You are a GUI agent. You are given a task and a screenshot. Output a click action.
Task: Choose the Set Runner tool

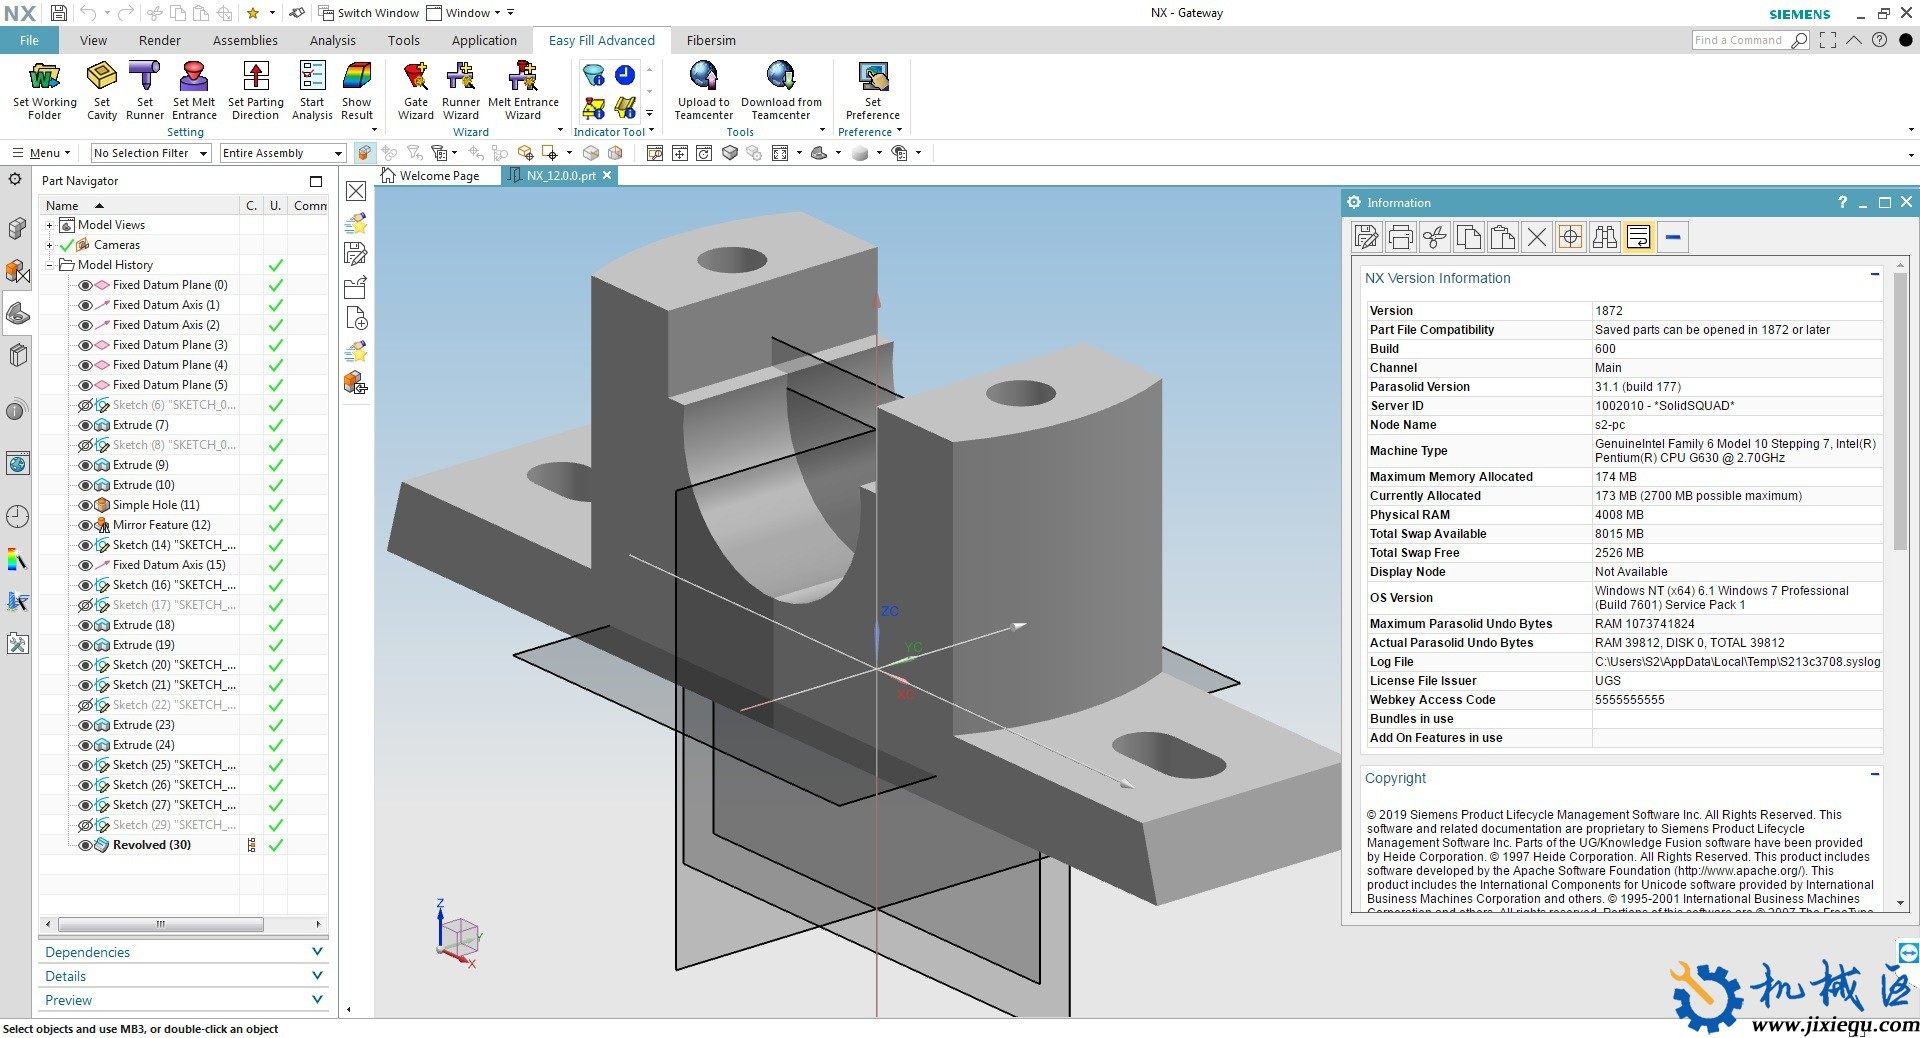[145, 91]
